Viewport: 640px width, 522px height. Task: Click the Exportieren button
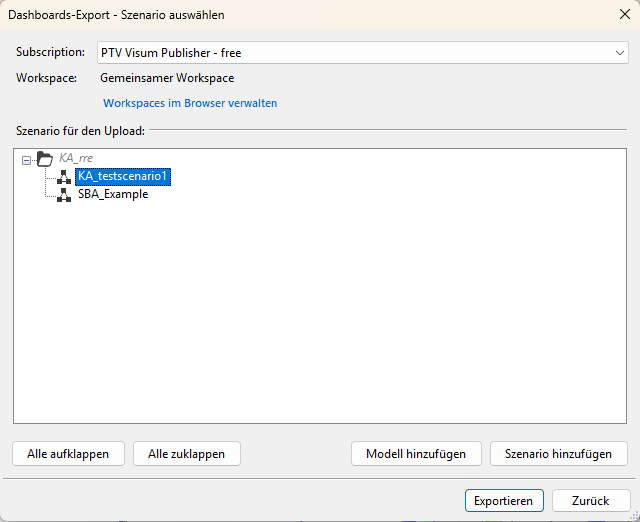tap(504, 500)
